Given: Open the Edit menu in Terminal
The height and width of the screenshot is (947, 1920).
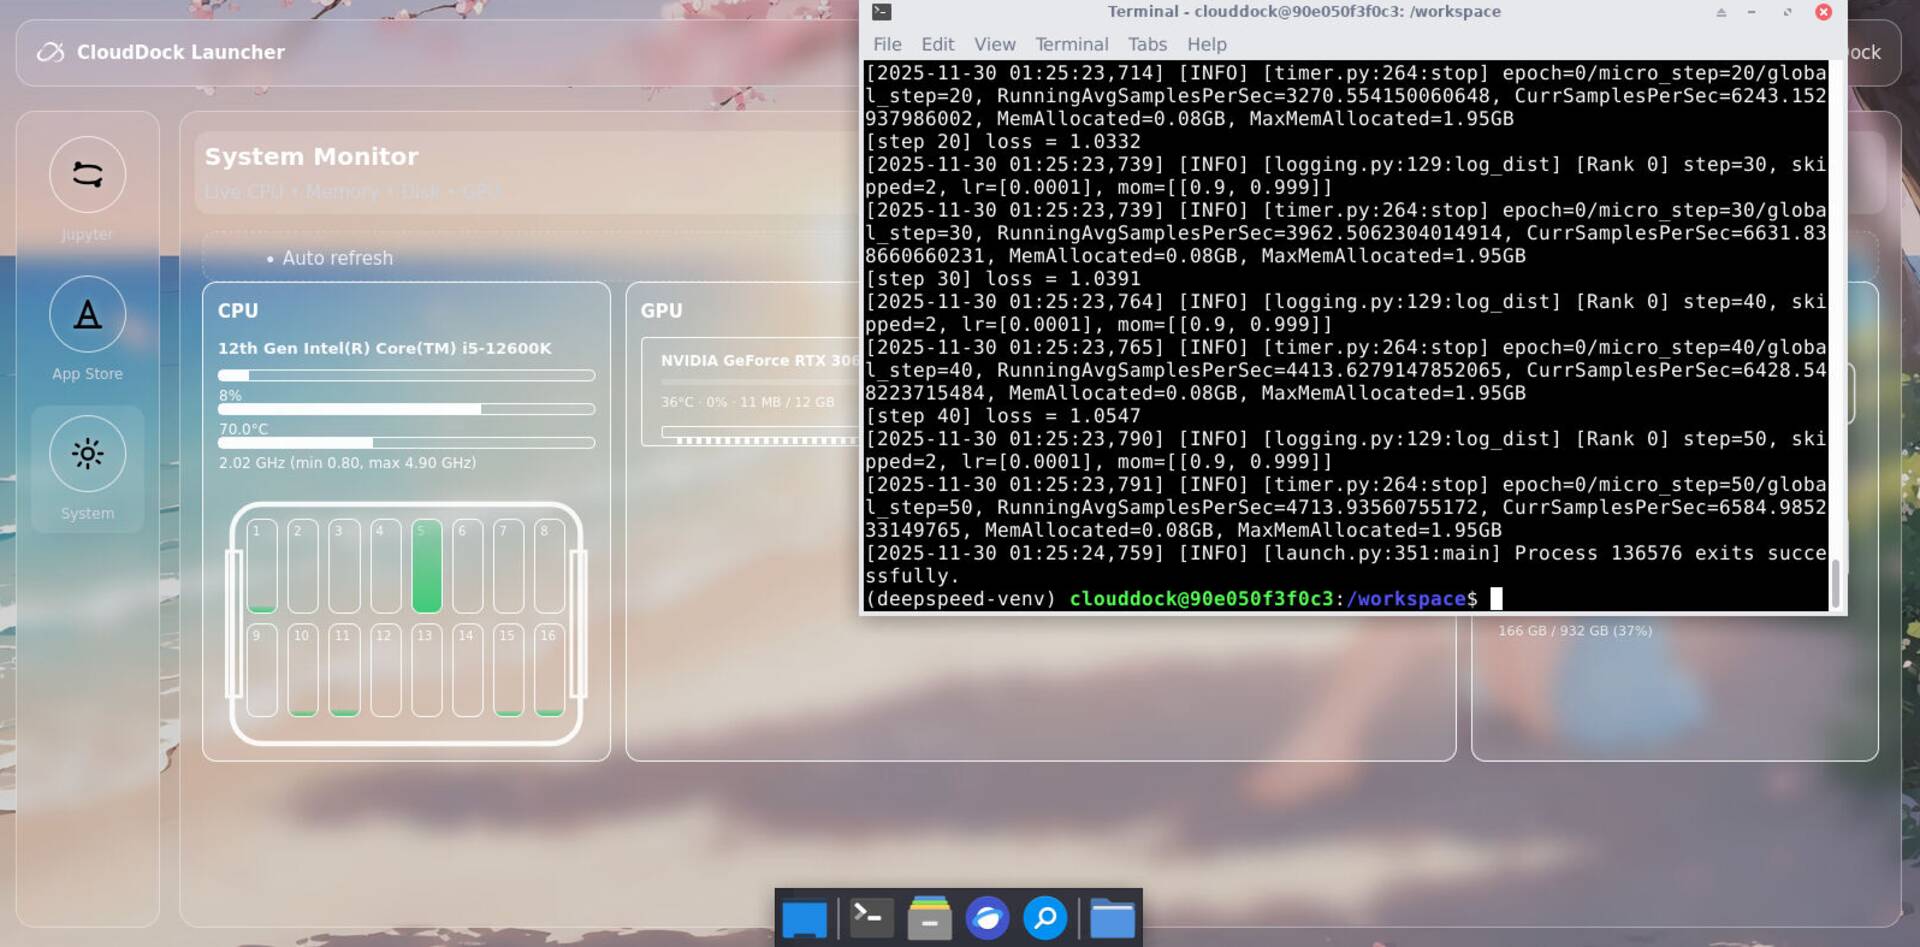Looking at the screenshot, I should click(x=937, y=44).
